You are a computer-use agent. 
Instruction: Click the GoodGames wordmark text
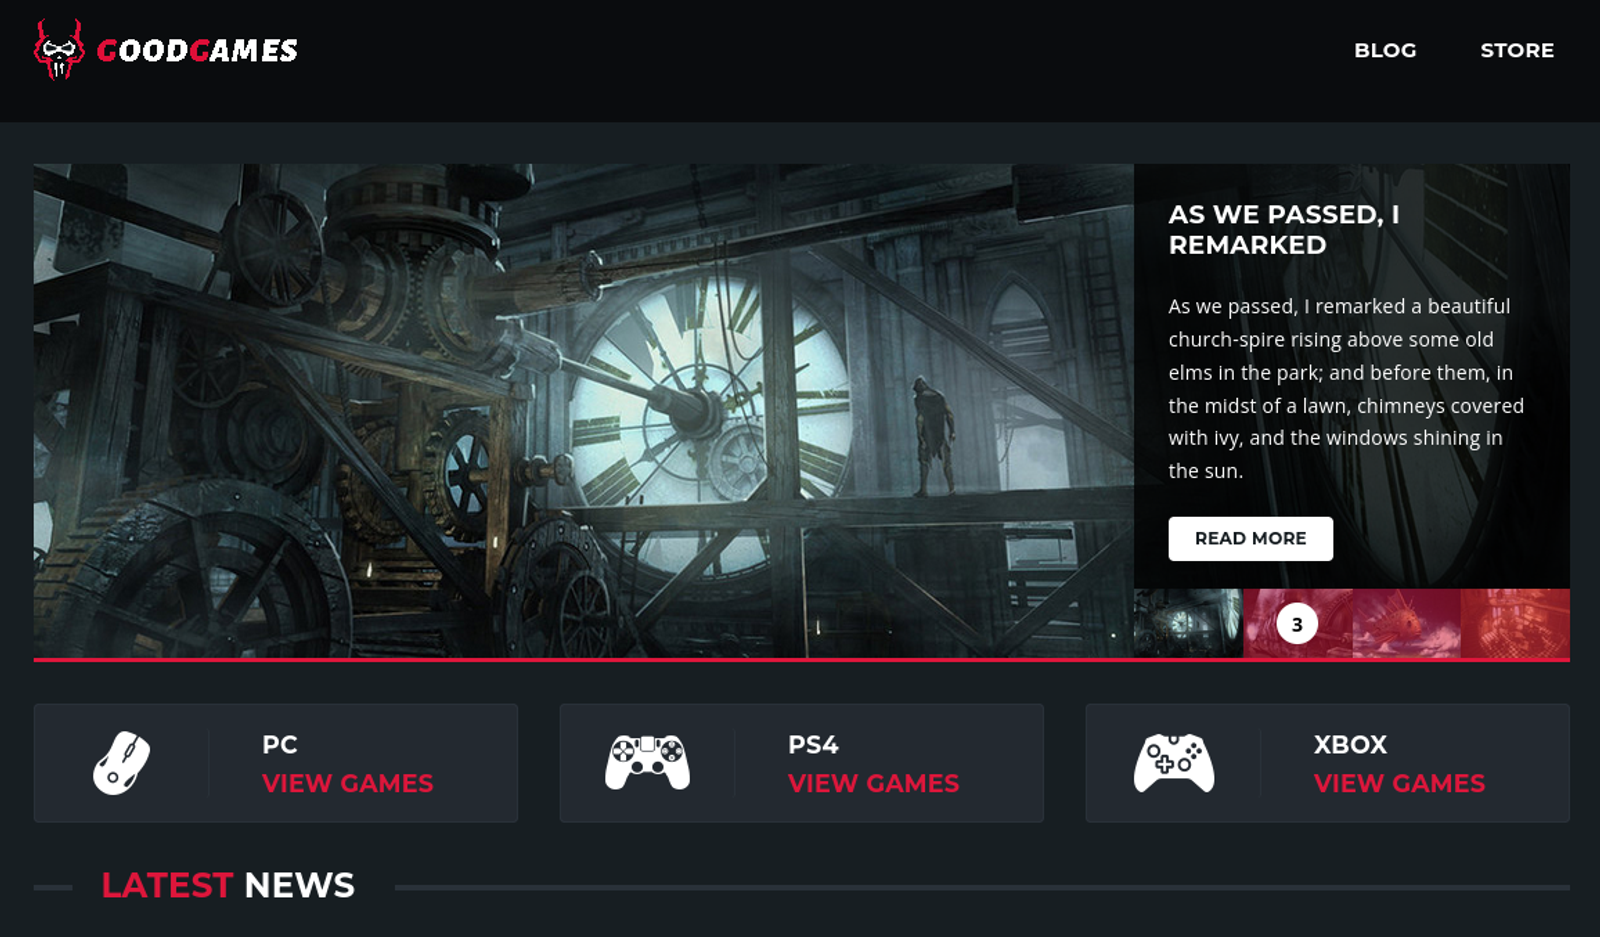pyautogui.click(x=197, y=51)
